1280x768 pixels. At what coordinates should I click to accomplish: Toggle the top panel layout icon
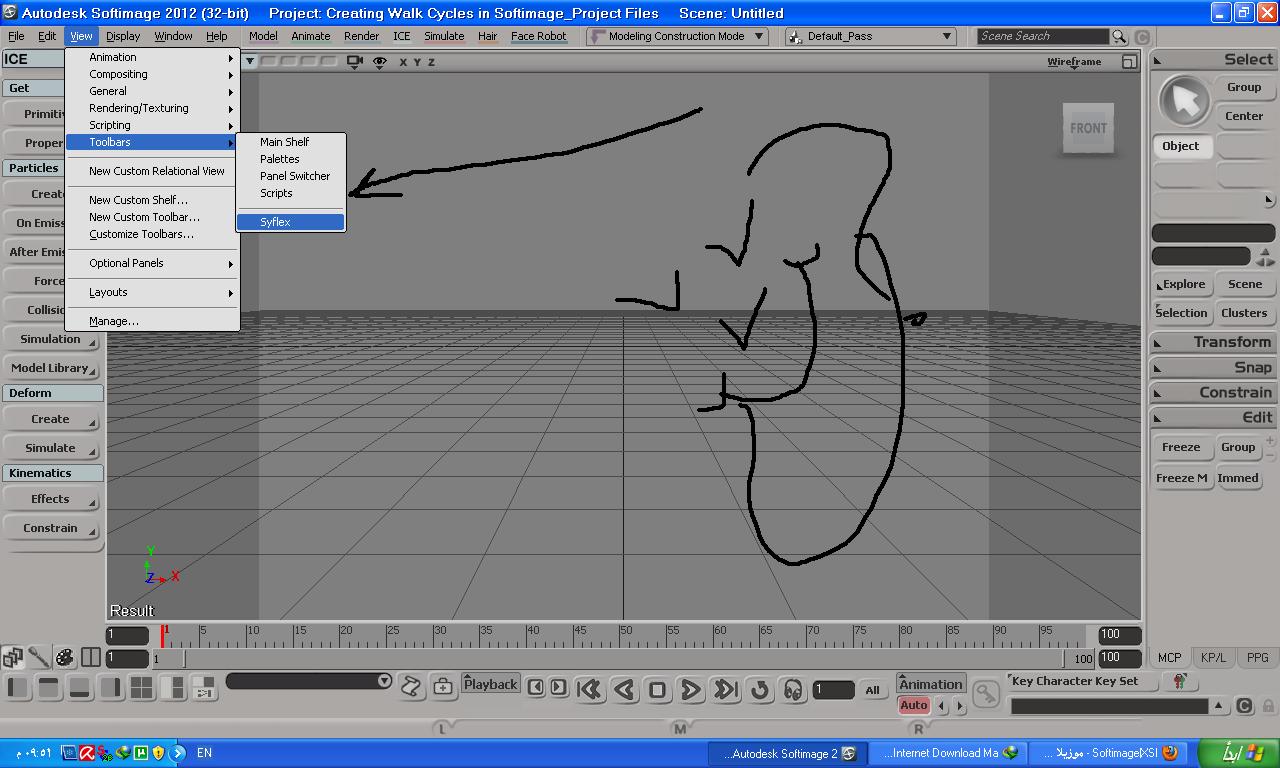pos(49,687)
